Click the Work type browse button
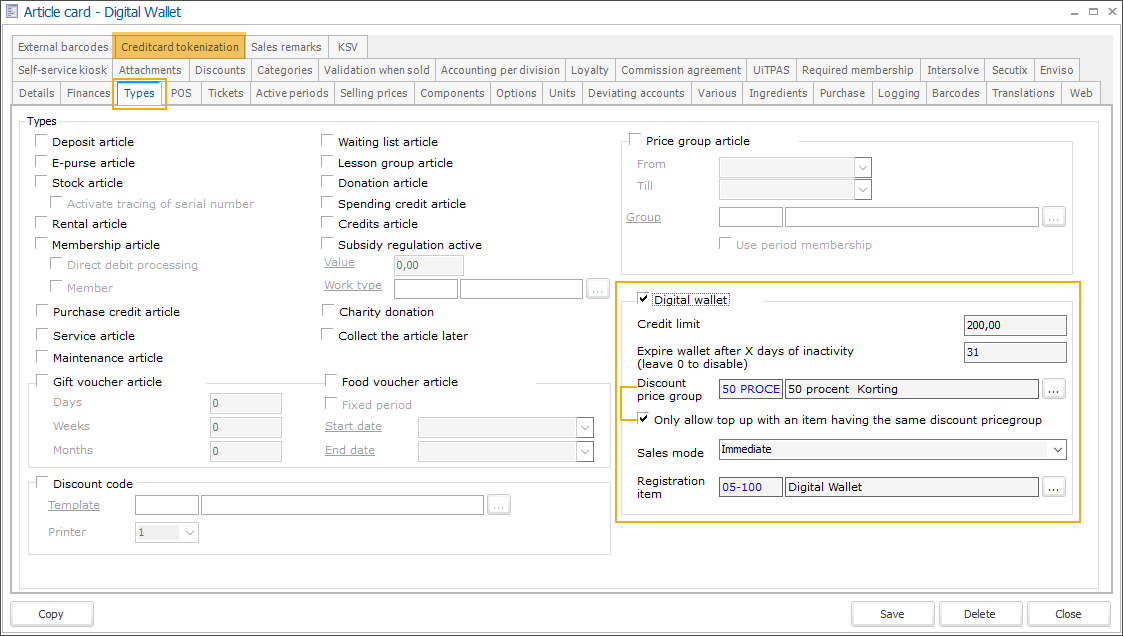The image size is (1123, 636). [x=598, y=289]
